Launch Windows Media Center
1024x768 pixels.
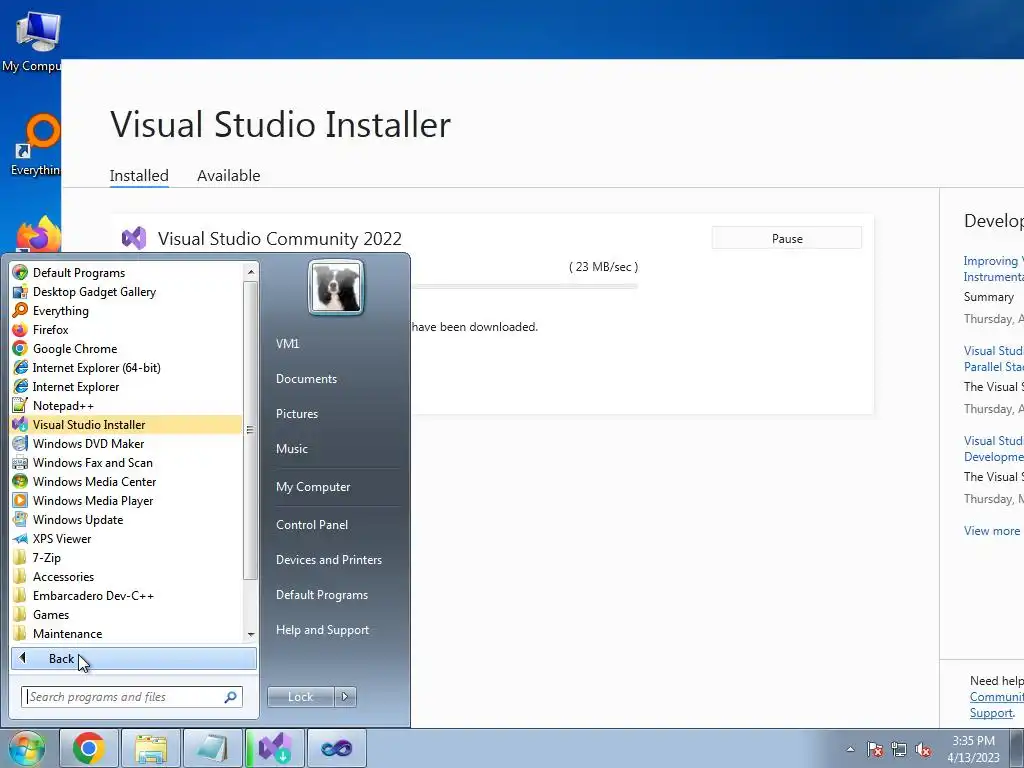(x=126, y=481)
